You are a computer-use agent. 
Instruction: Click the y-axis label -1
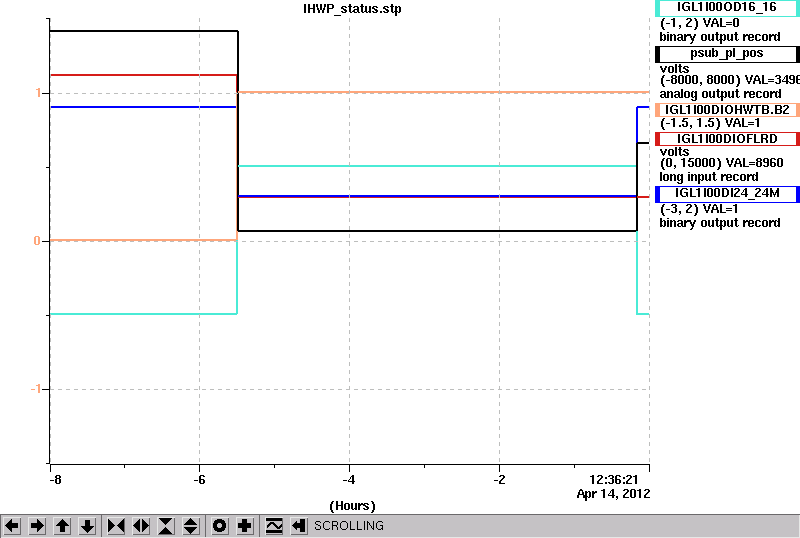35,389
